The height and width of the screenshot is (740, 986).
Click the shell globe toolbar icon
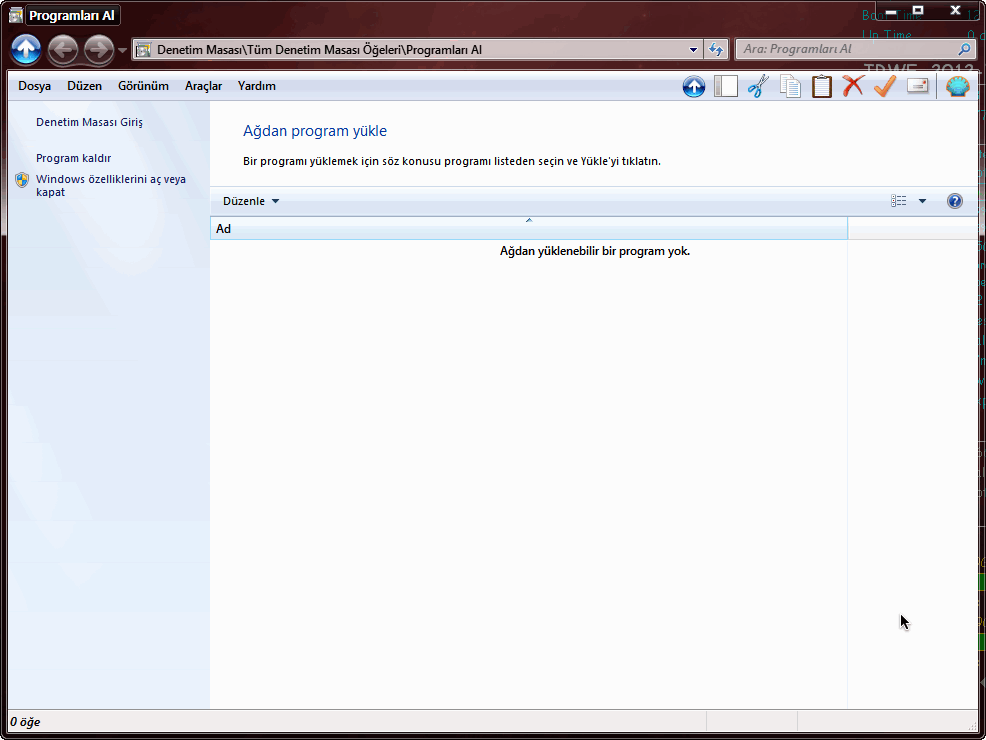[x=958, y=86]
